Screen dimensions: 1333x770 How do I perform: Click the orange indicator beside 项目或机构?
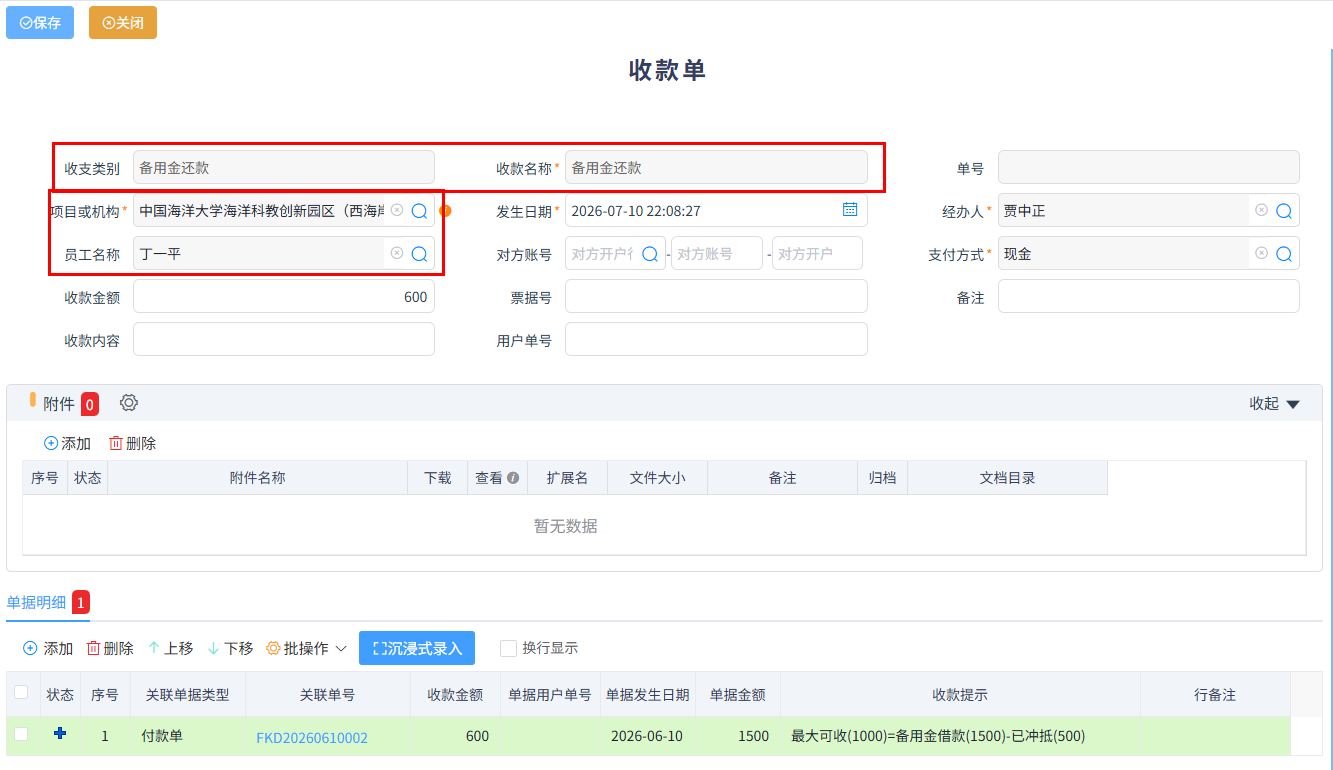point(446,211)
